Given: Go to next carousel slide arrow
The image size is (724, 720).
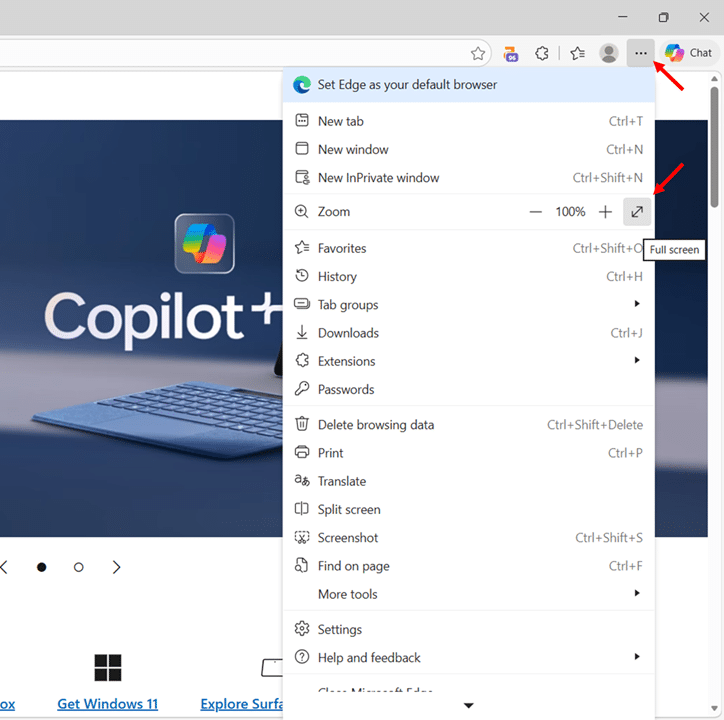Looking at the screenshot, I should tap(117, 567).
